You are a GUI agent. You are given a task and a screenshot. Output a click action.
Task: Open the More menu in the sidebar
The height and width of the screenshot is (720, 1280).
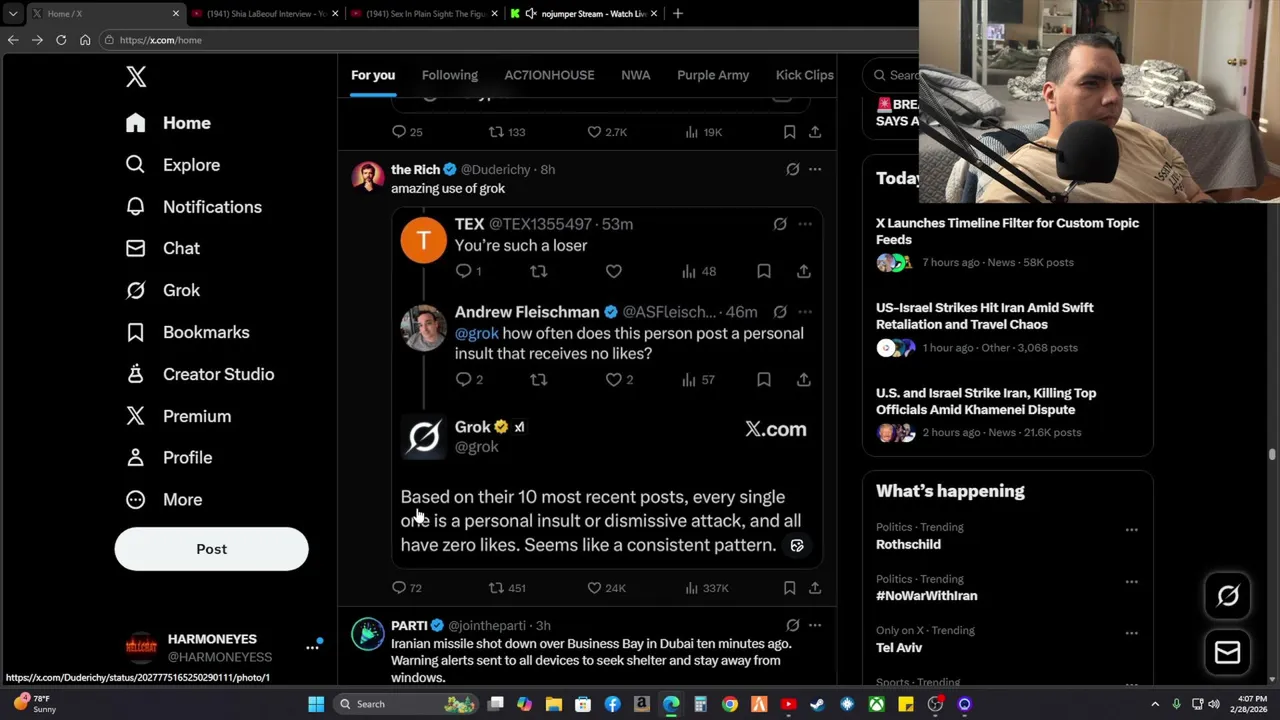point(164,500)
